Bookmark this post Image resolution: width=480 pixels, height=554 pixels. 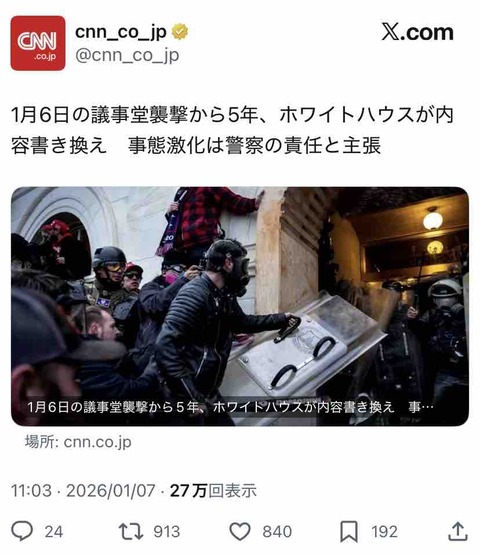pos(349,531)
